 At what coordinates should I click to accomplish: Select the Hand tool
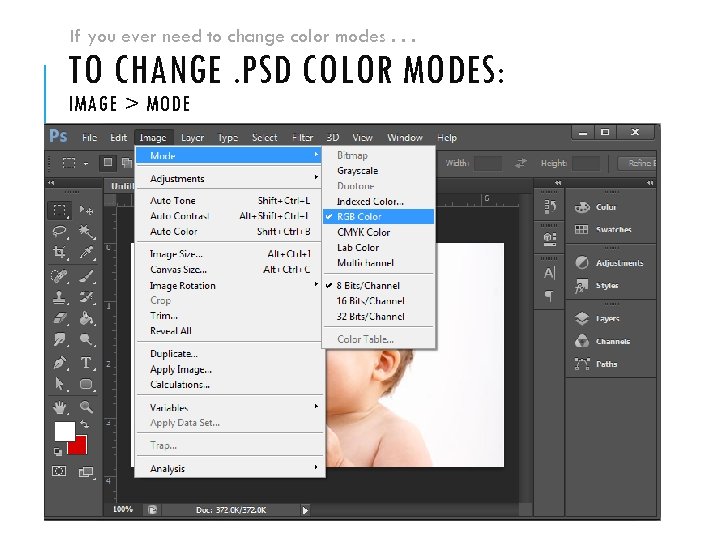[60, 407]
